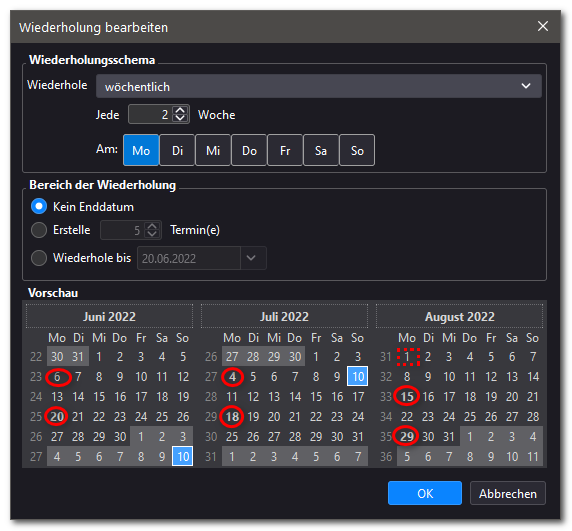Select circled July 18 in preview calendar
This screenshot has height=531, width=572.
coord(232,416)
